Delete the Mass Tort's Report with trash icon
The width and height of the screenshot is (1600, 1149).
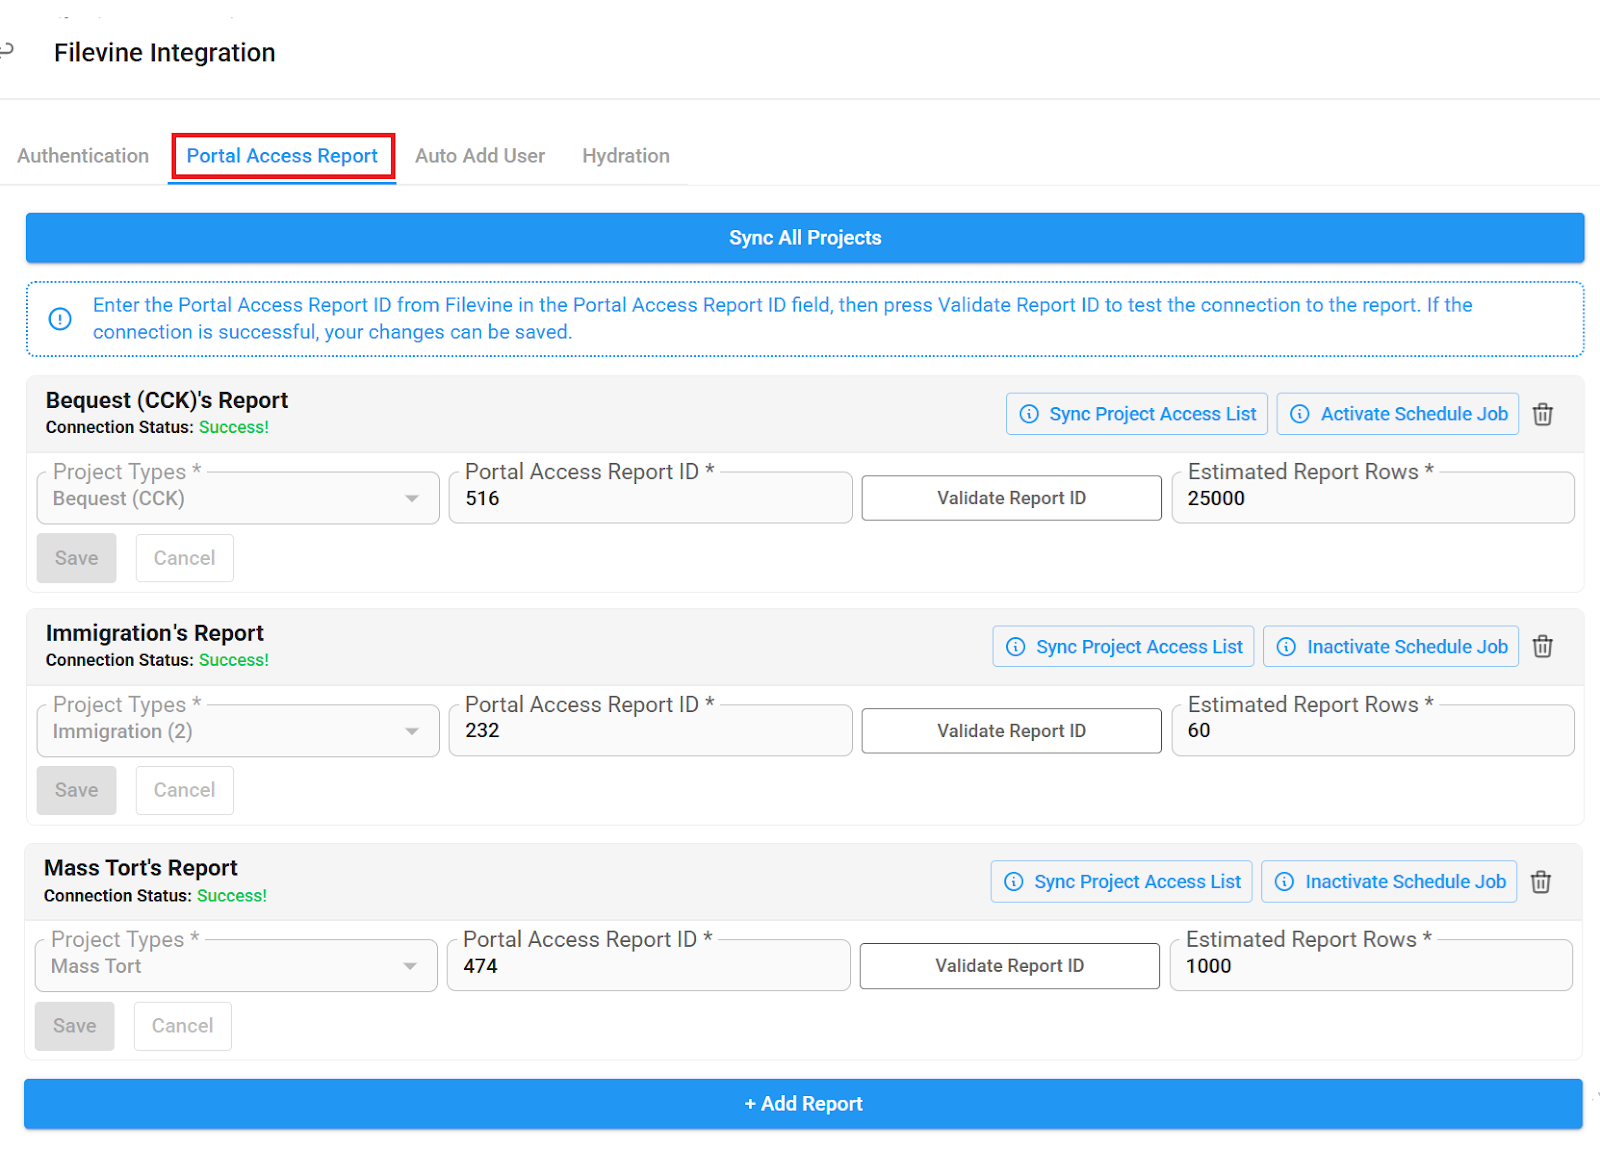pos(1541,881)
